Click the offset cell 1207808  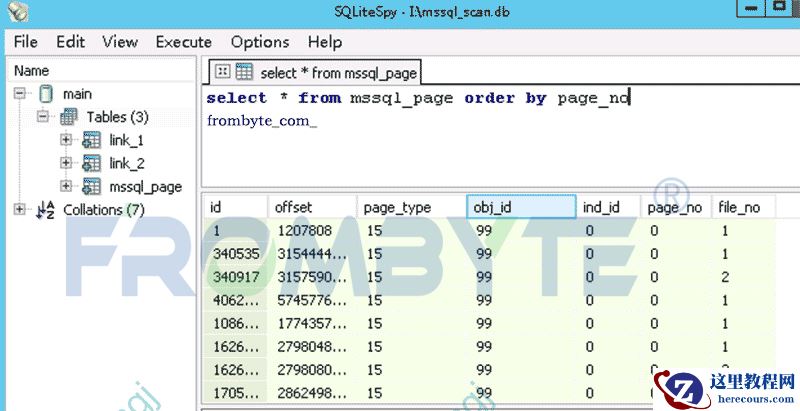[x=312, y=230]
